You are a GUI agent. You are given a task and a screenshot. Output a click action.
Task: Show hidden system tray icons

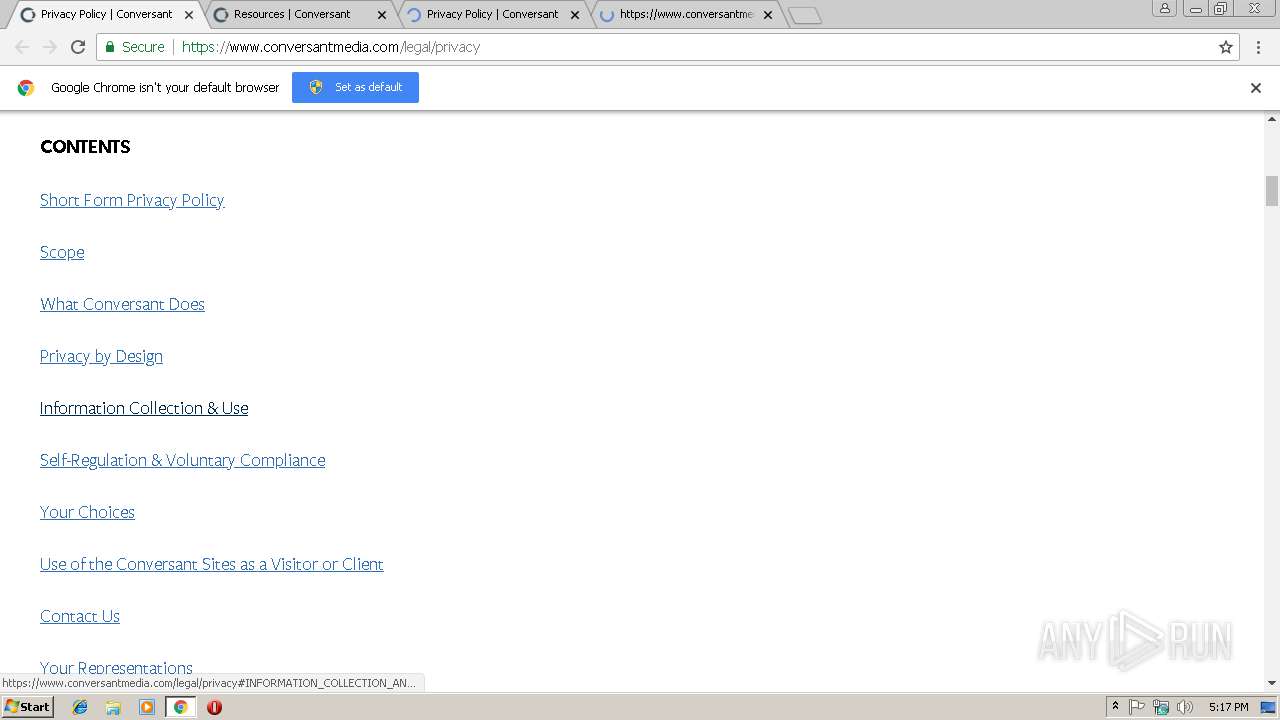click(x=1115, y=707)
